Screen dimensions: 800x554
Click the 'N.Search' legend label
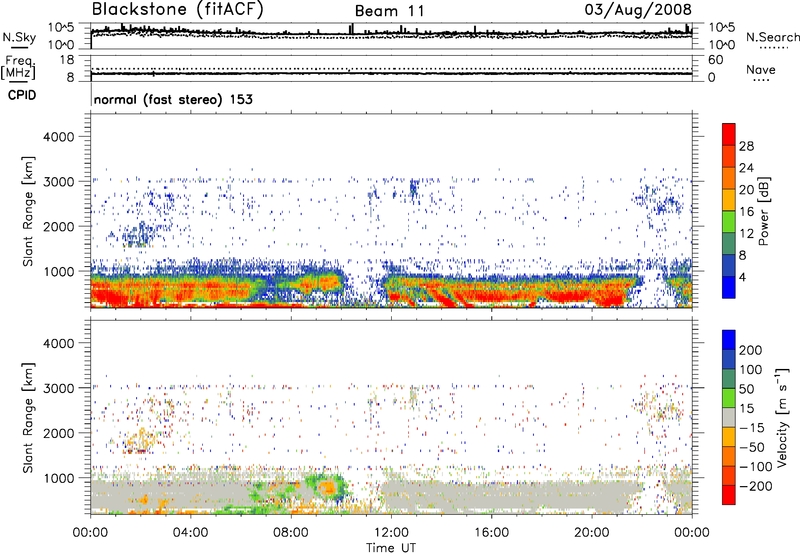click(x=772, y=37)
